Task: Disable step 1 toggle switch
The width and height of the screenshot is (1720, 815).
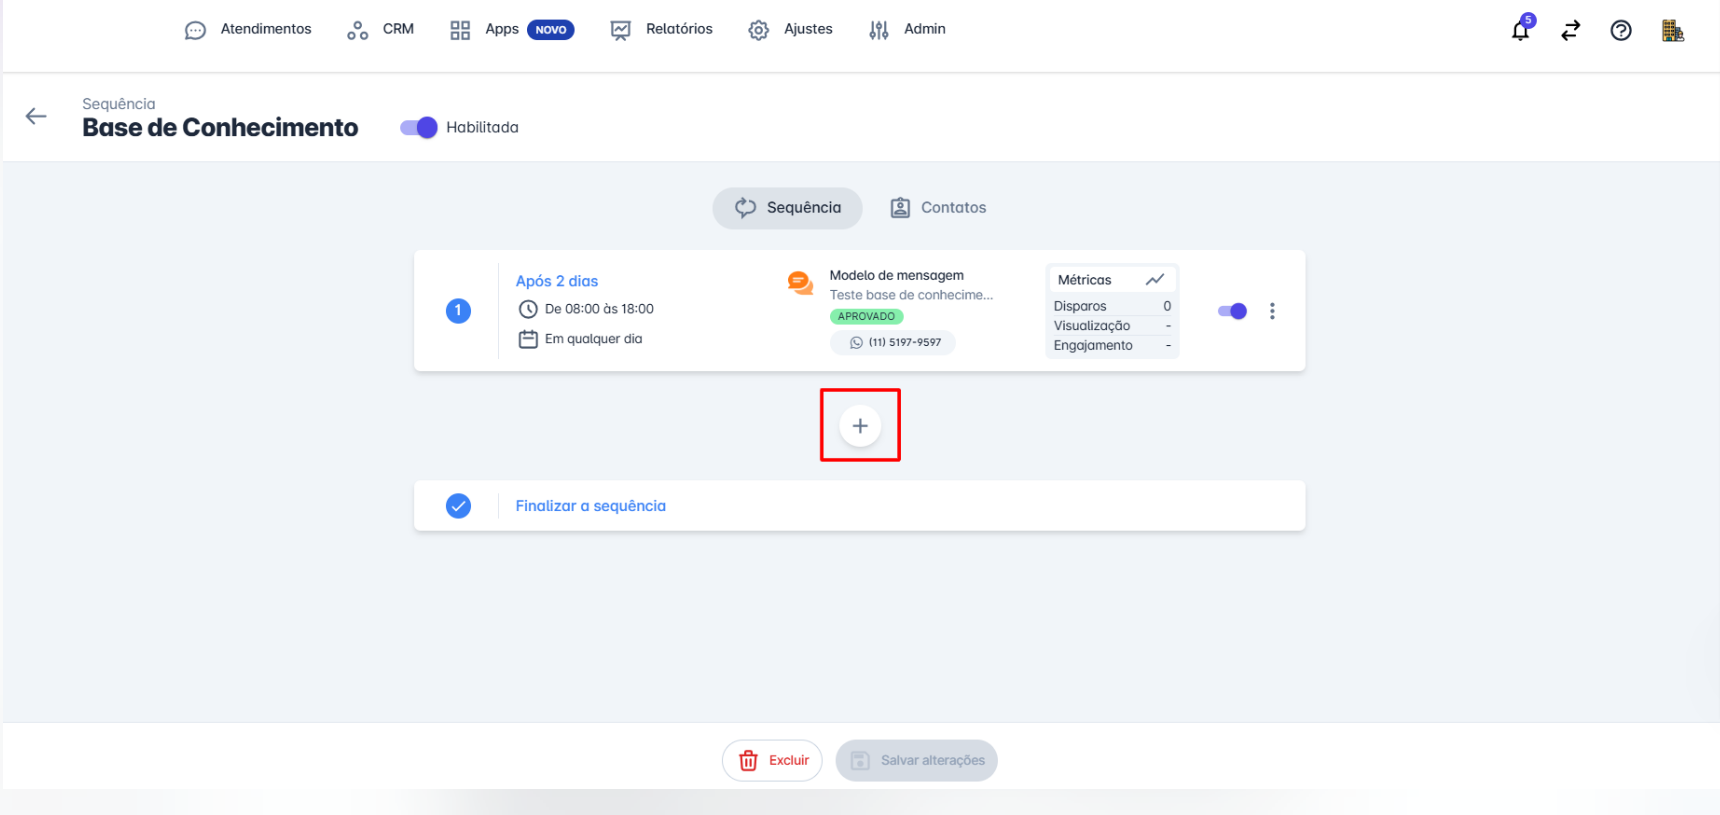Action: (1232, 311)
